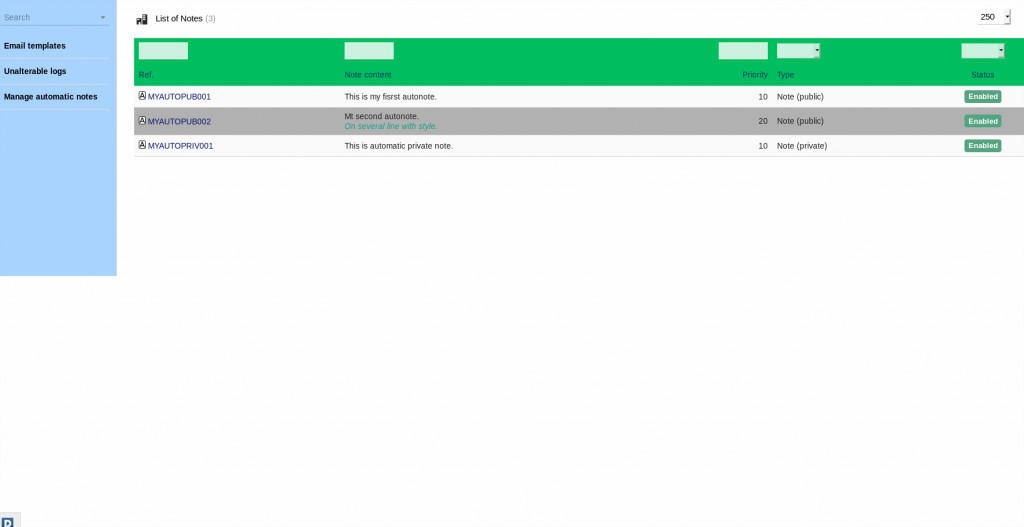The width and height of the screenshot is (1024, 527).
Task: Open Unalterable logs menu entry
Action: 35,71
